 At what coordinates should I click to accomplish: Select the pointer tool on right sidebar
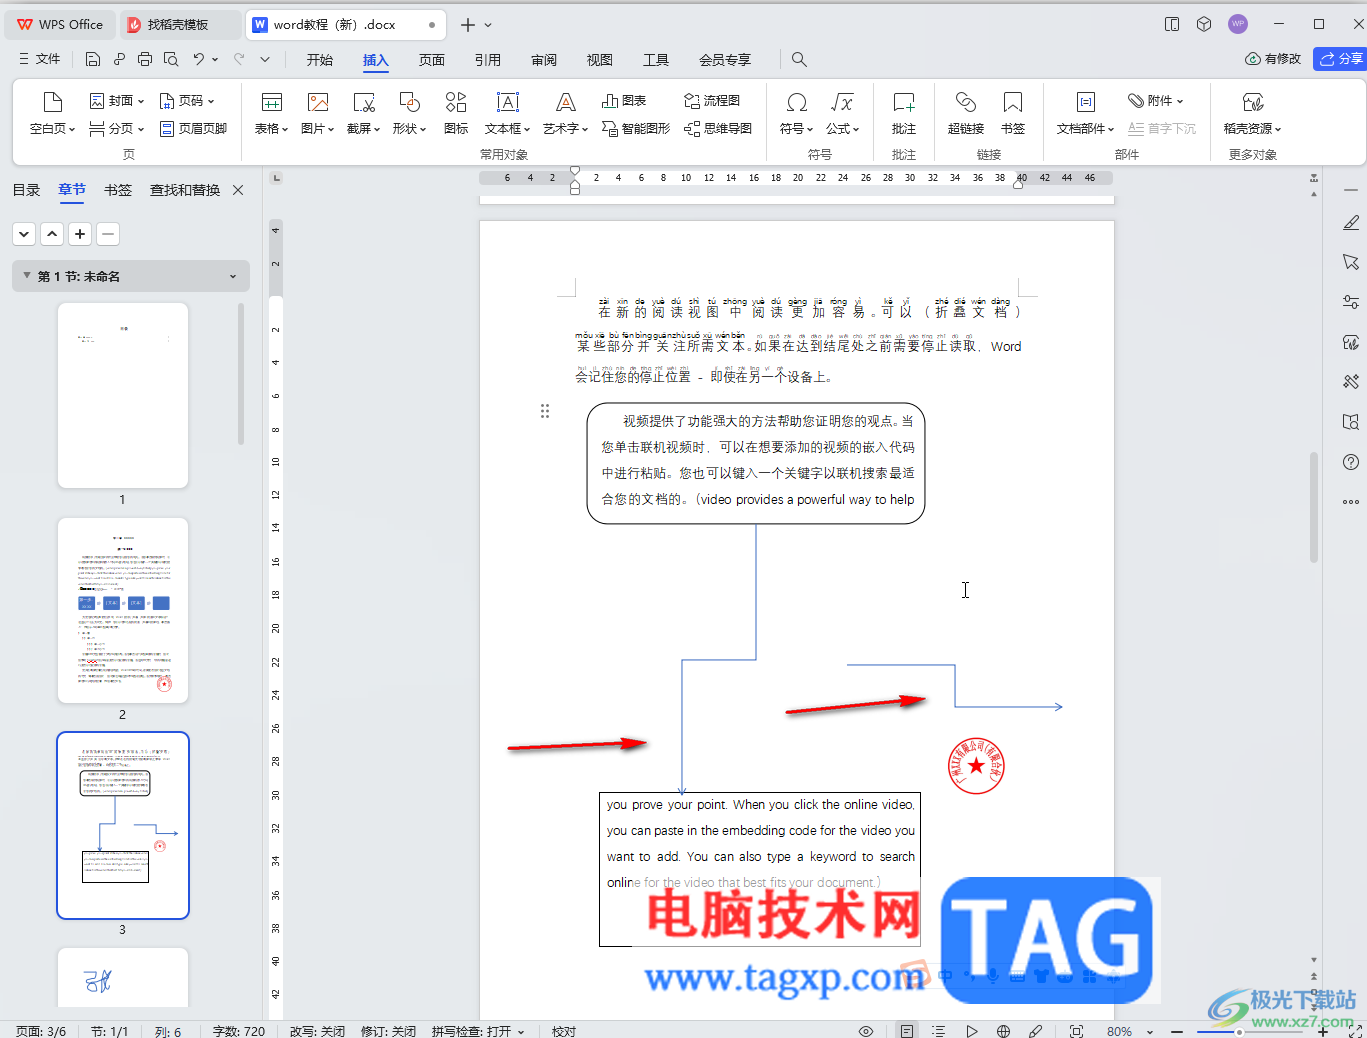tap(1351, 262)
